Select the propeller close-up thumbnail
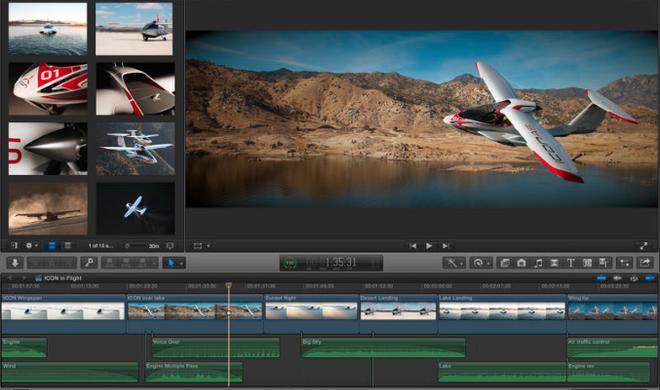The height and width of the screenshot is (390, 660). point(48,149)
